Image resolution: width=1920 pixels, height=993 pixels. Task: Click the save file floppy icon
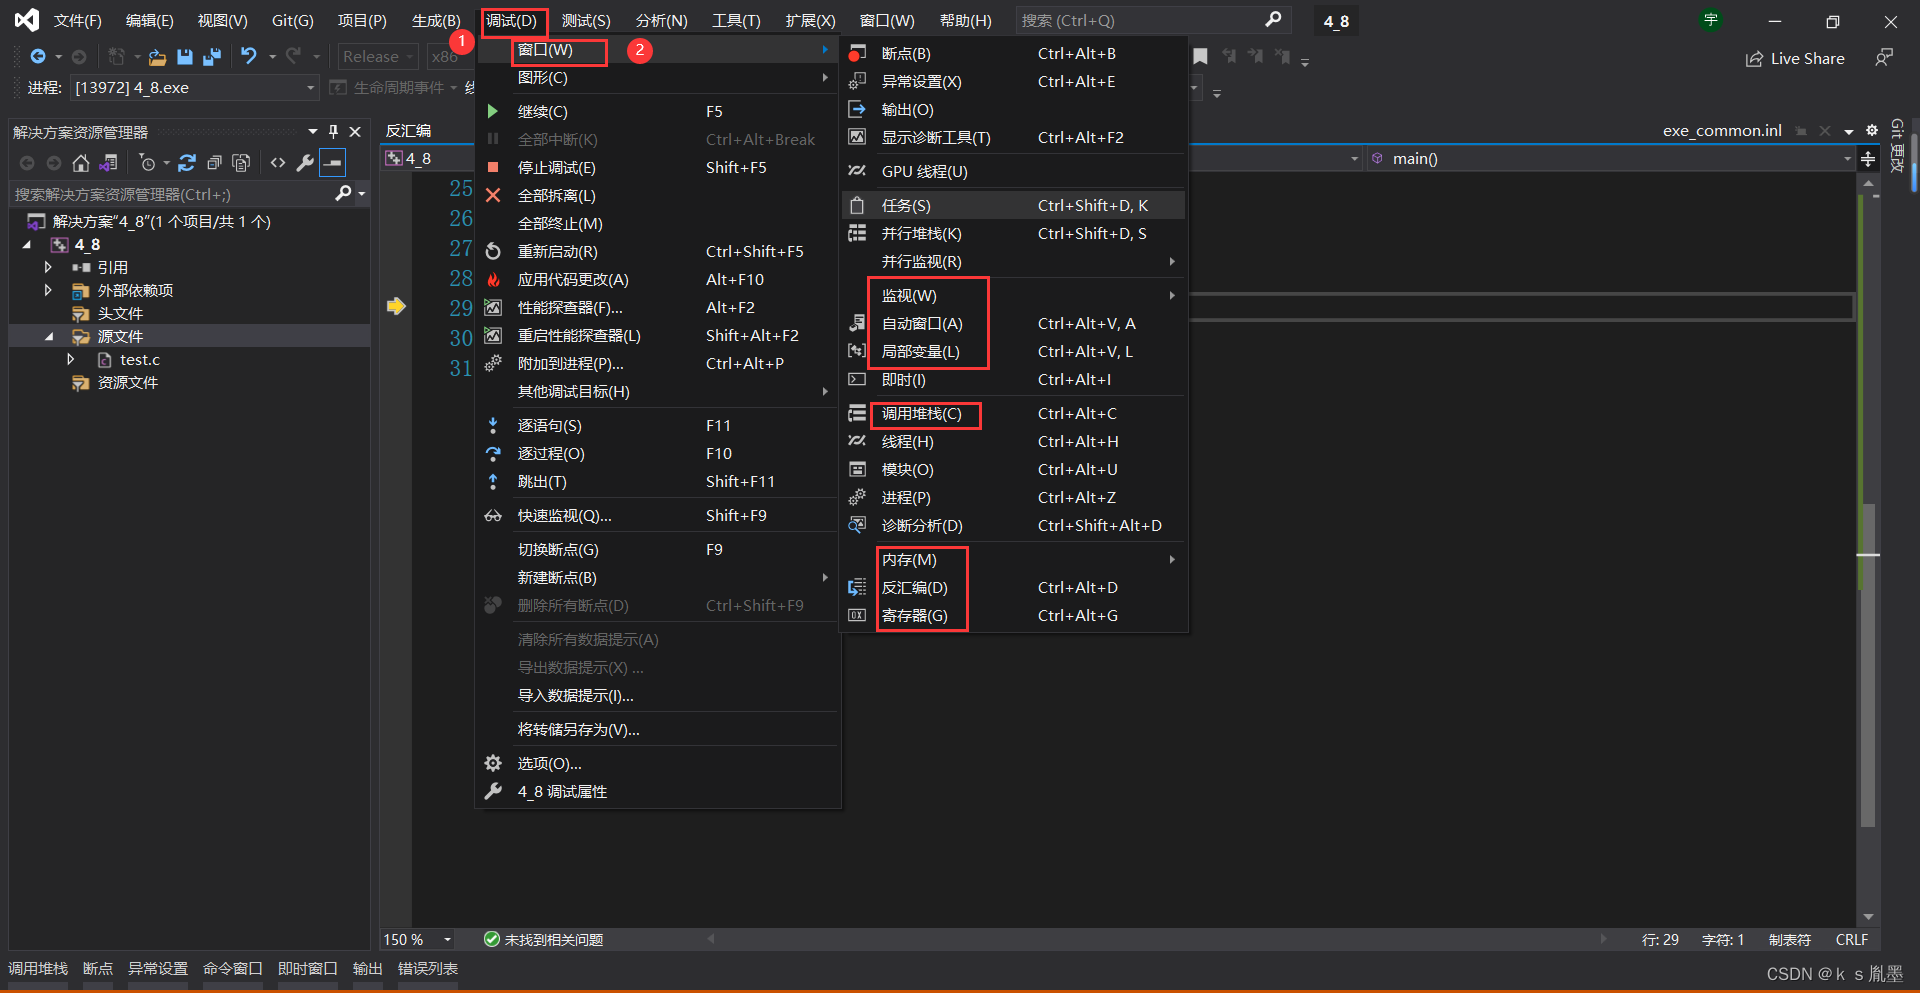(x=185, y=57)
